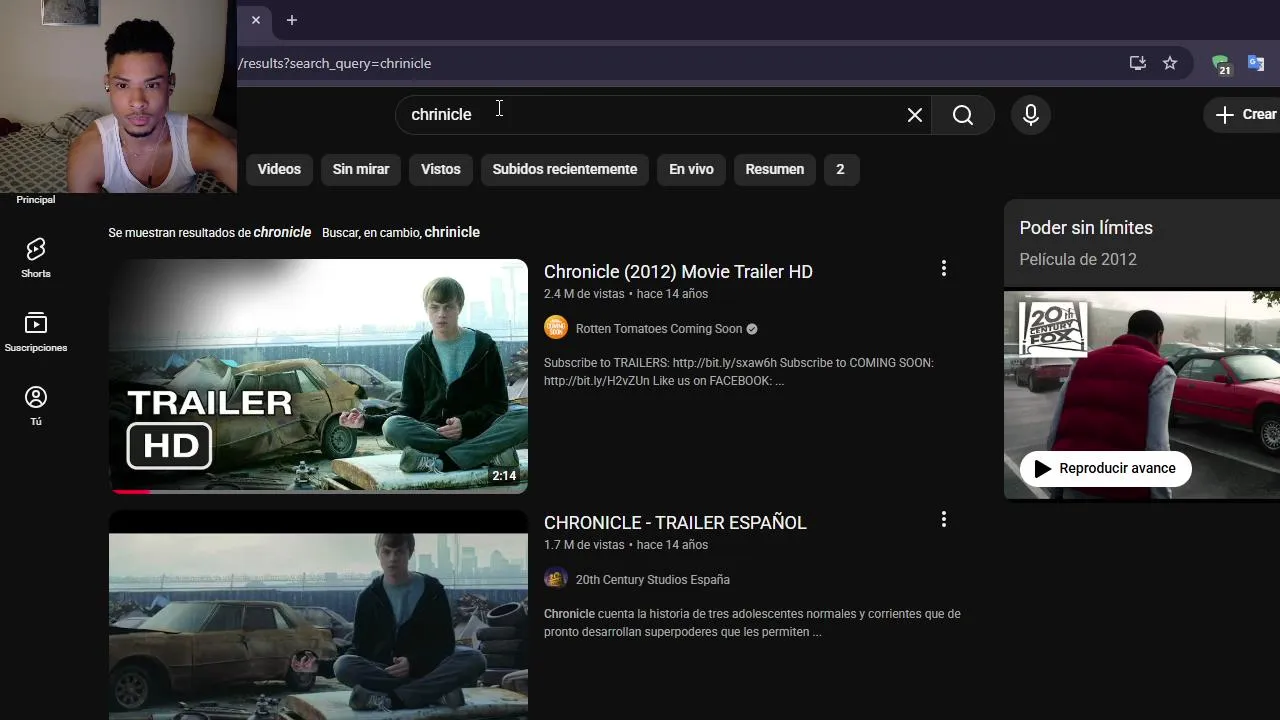Open Rotten Tomatoes Coming Soon channel name
This screenshot has width=1280, height=720.
659,329
